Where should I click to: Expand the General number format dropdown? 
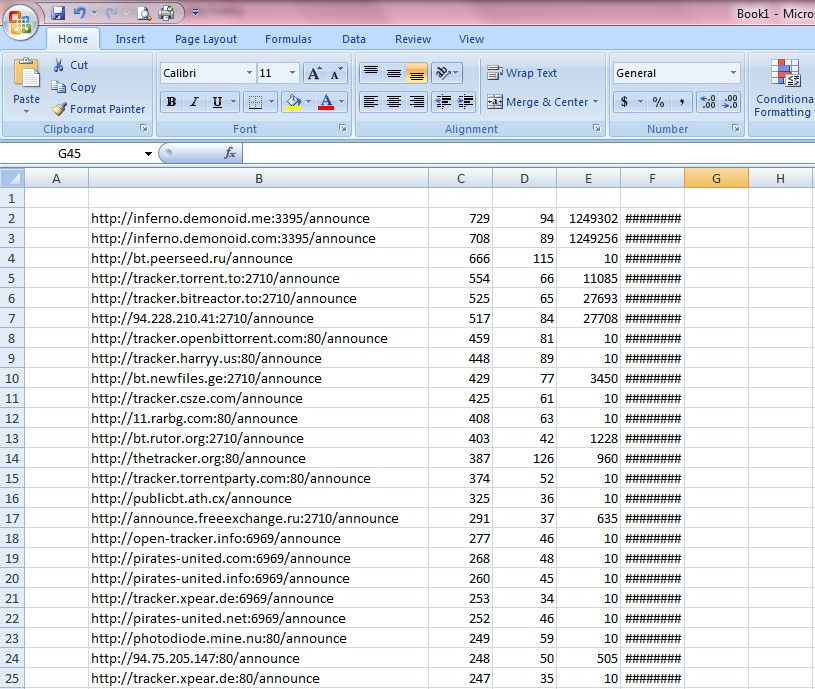733,73
